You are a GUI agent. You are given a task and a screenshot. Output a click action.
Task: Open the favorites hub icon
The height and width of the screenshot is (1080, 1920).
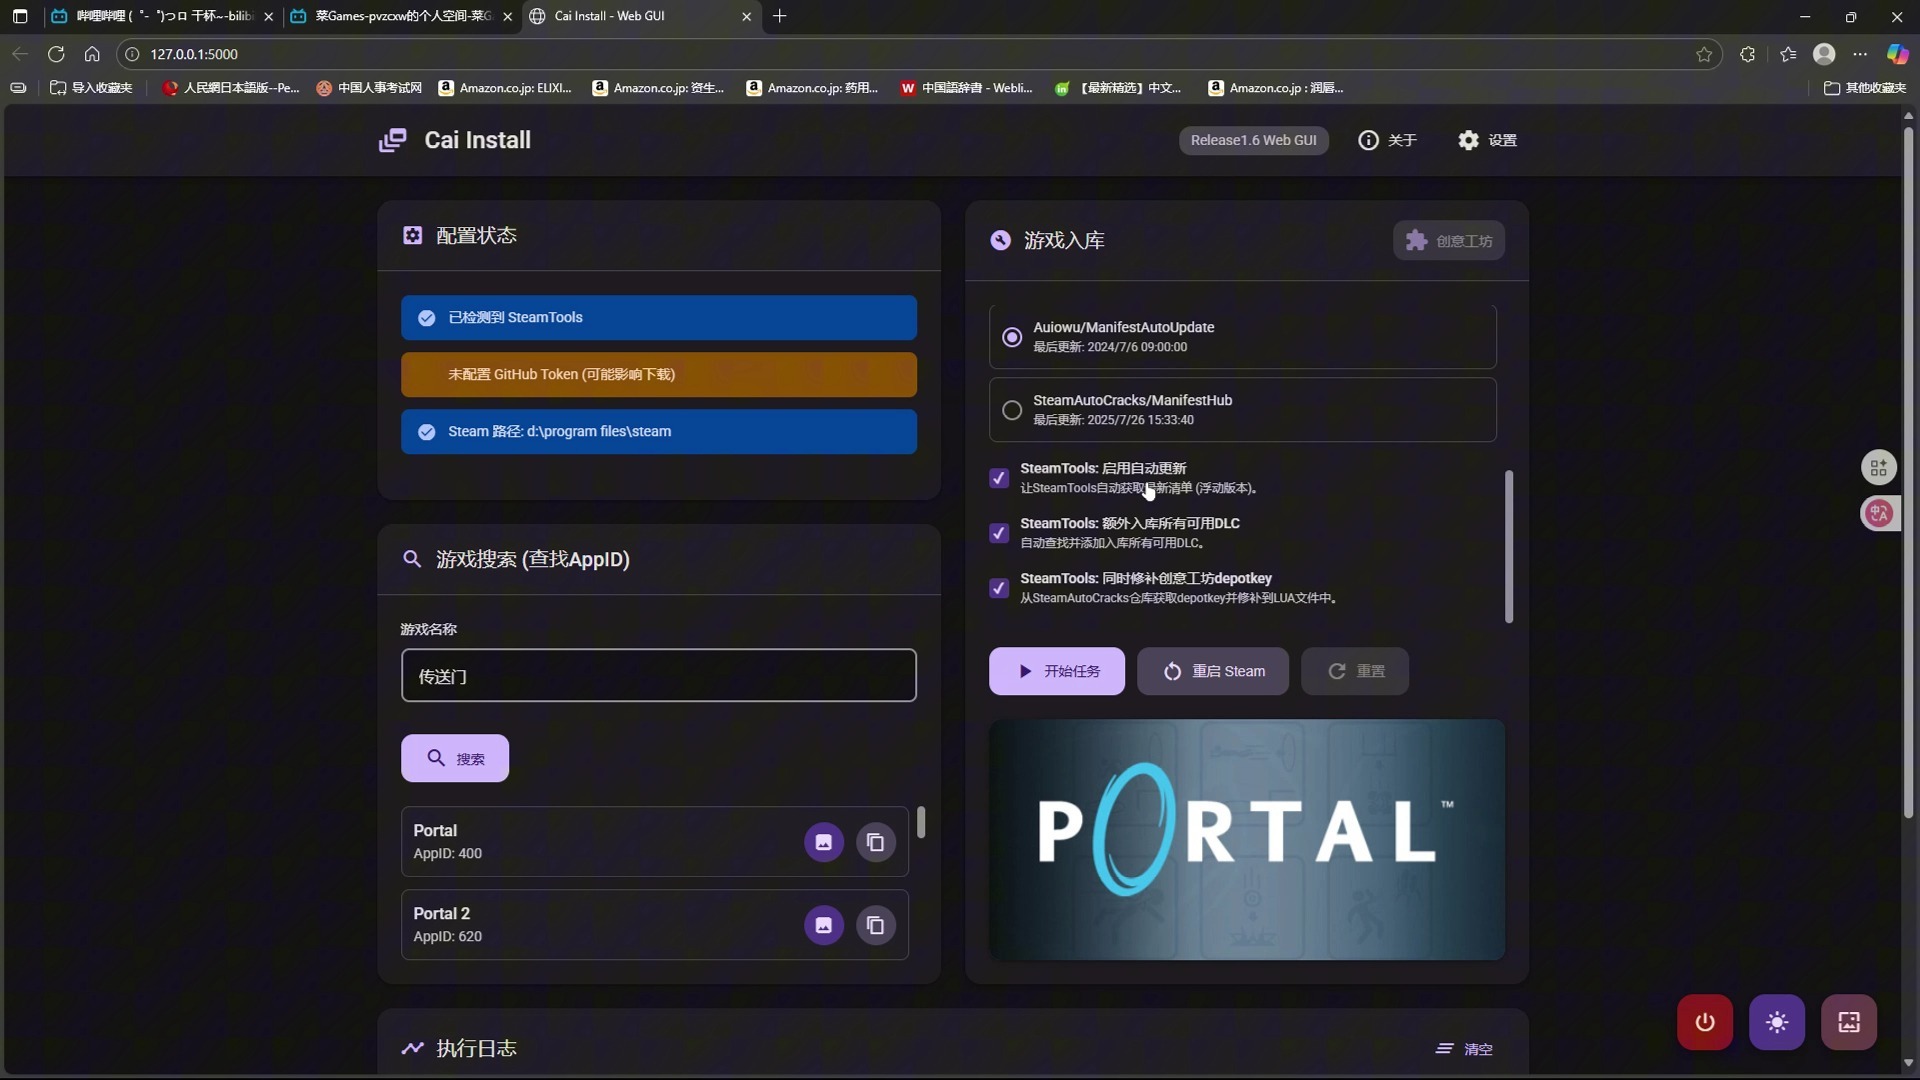[x=1788, y=54]
